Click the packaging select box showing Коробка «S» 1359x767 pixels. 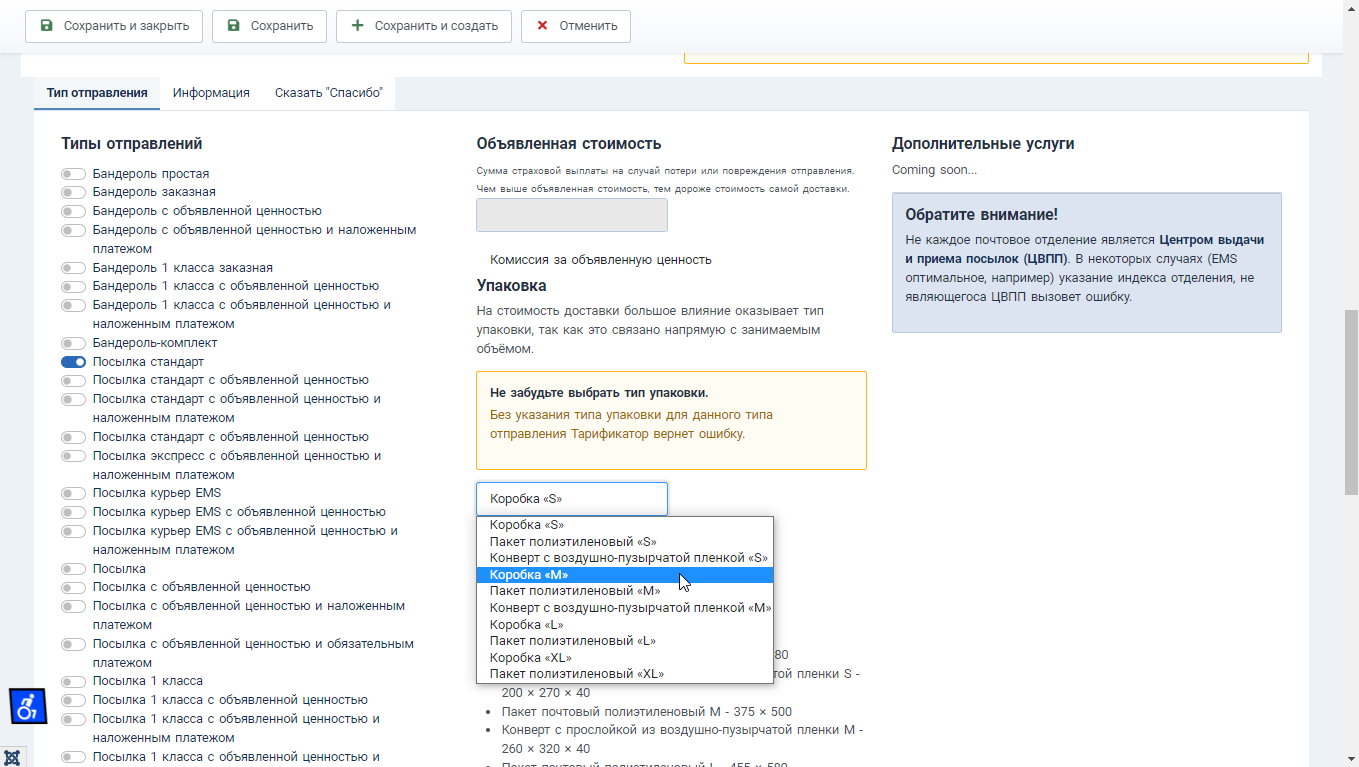[x=572, y=499]
